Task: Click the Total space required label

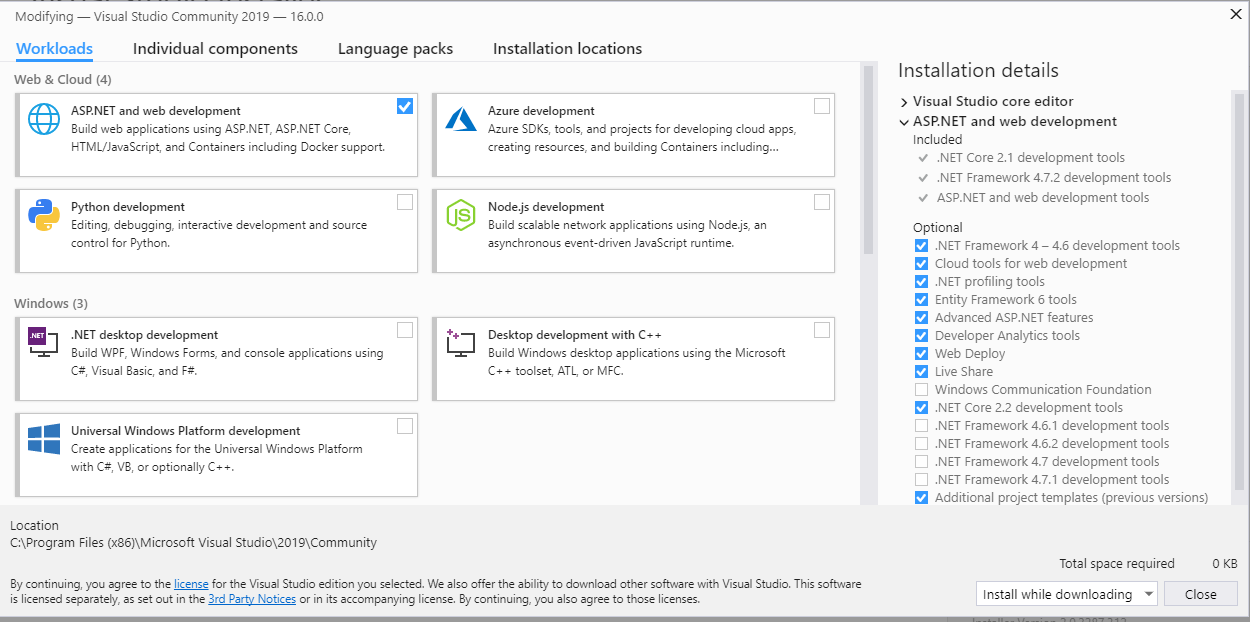Action: 1117,564
